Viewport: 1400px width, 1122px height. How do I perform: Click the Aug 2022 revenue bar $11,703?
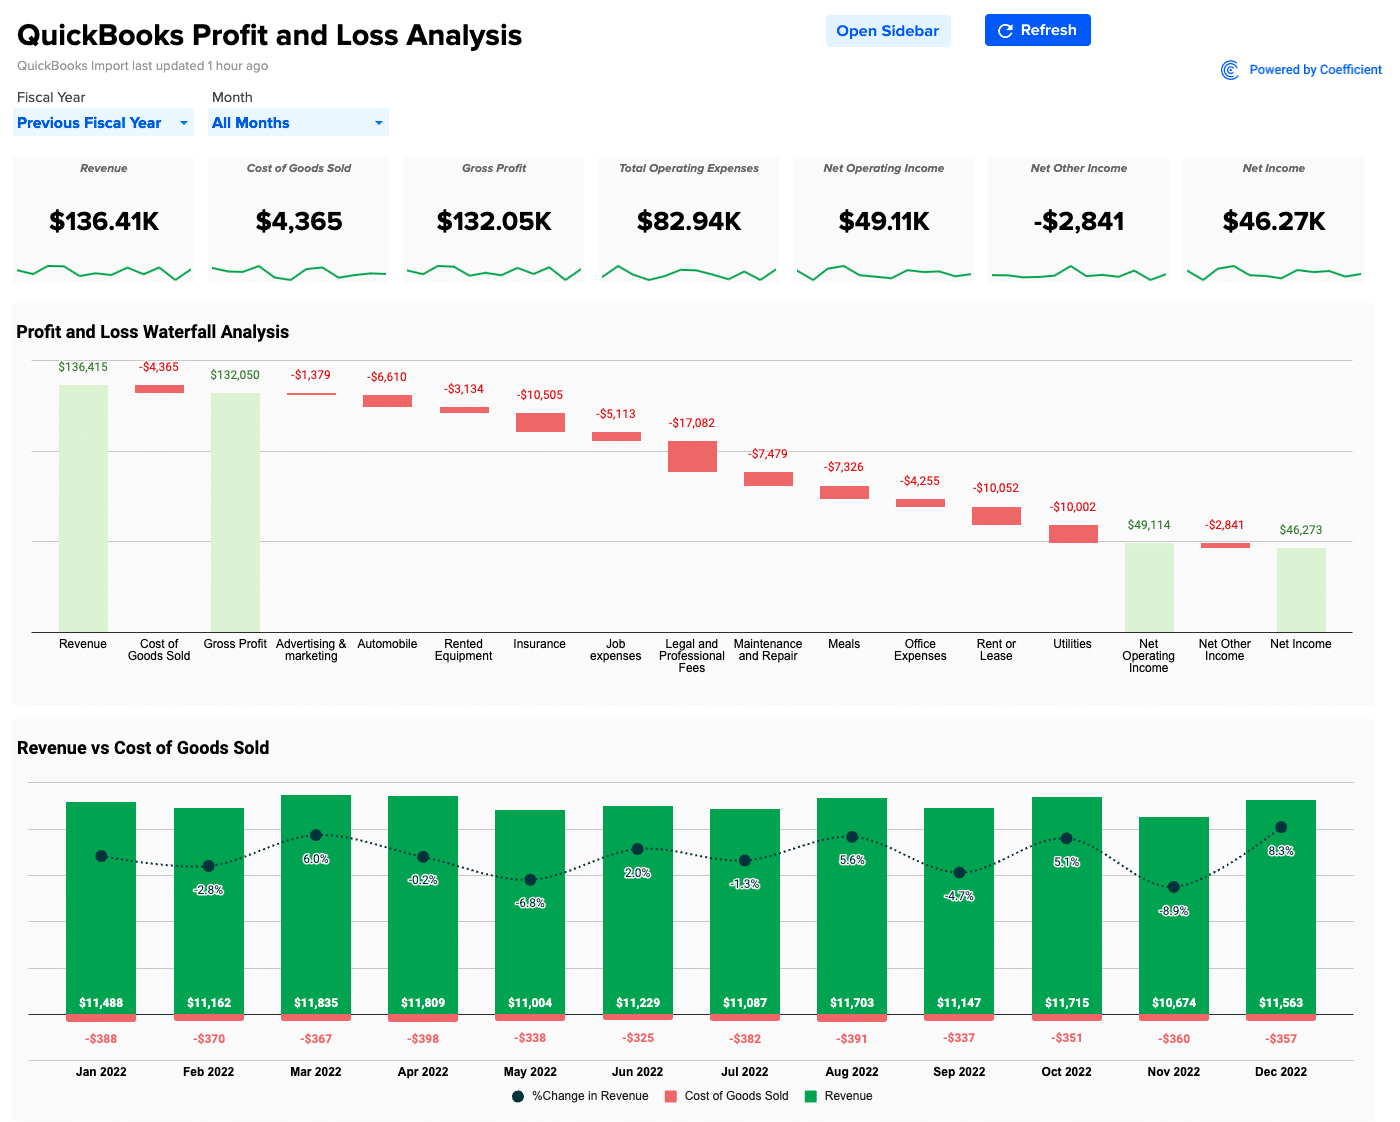(x=852, y=906)
